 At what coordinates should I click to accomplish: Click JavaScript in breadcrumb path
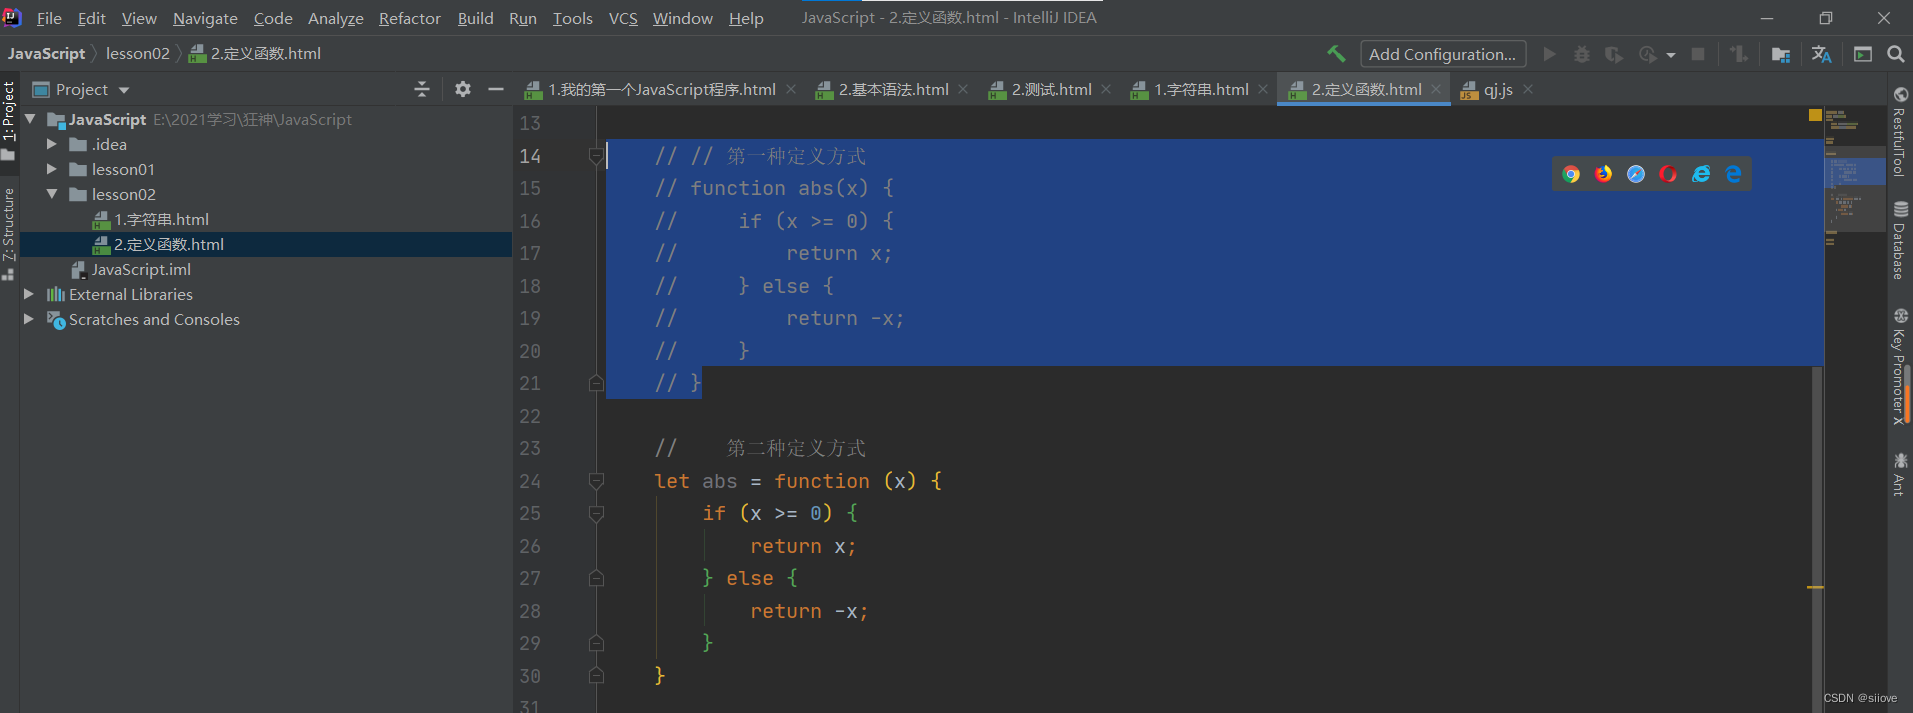(x=47, y=53)
